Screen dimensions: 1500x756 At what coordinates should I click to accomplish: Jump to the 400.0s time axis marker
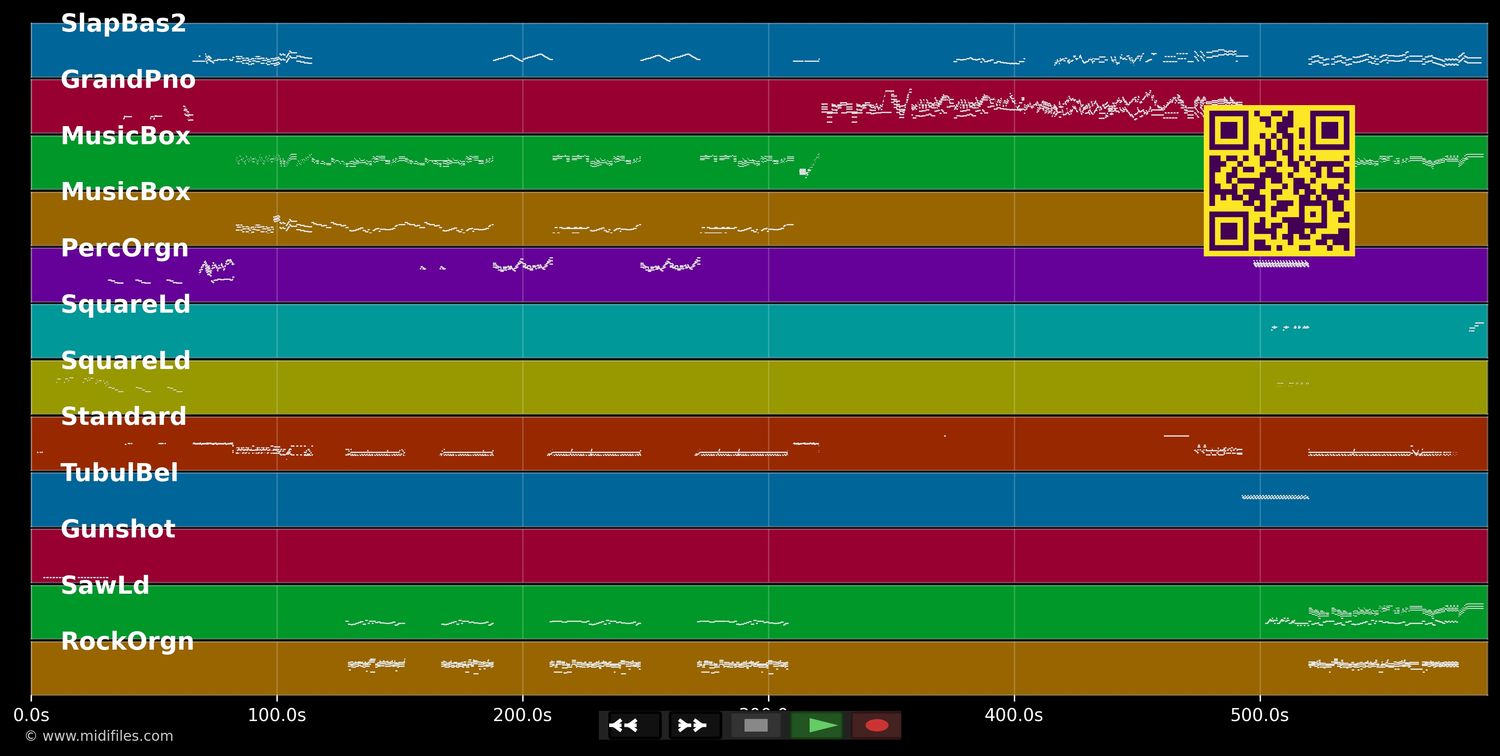pyautogui.click(x=1013, y=715)
